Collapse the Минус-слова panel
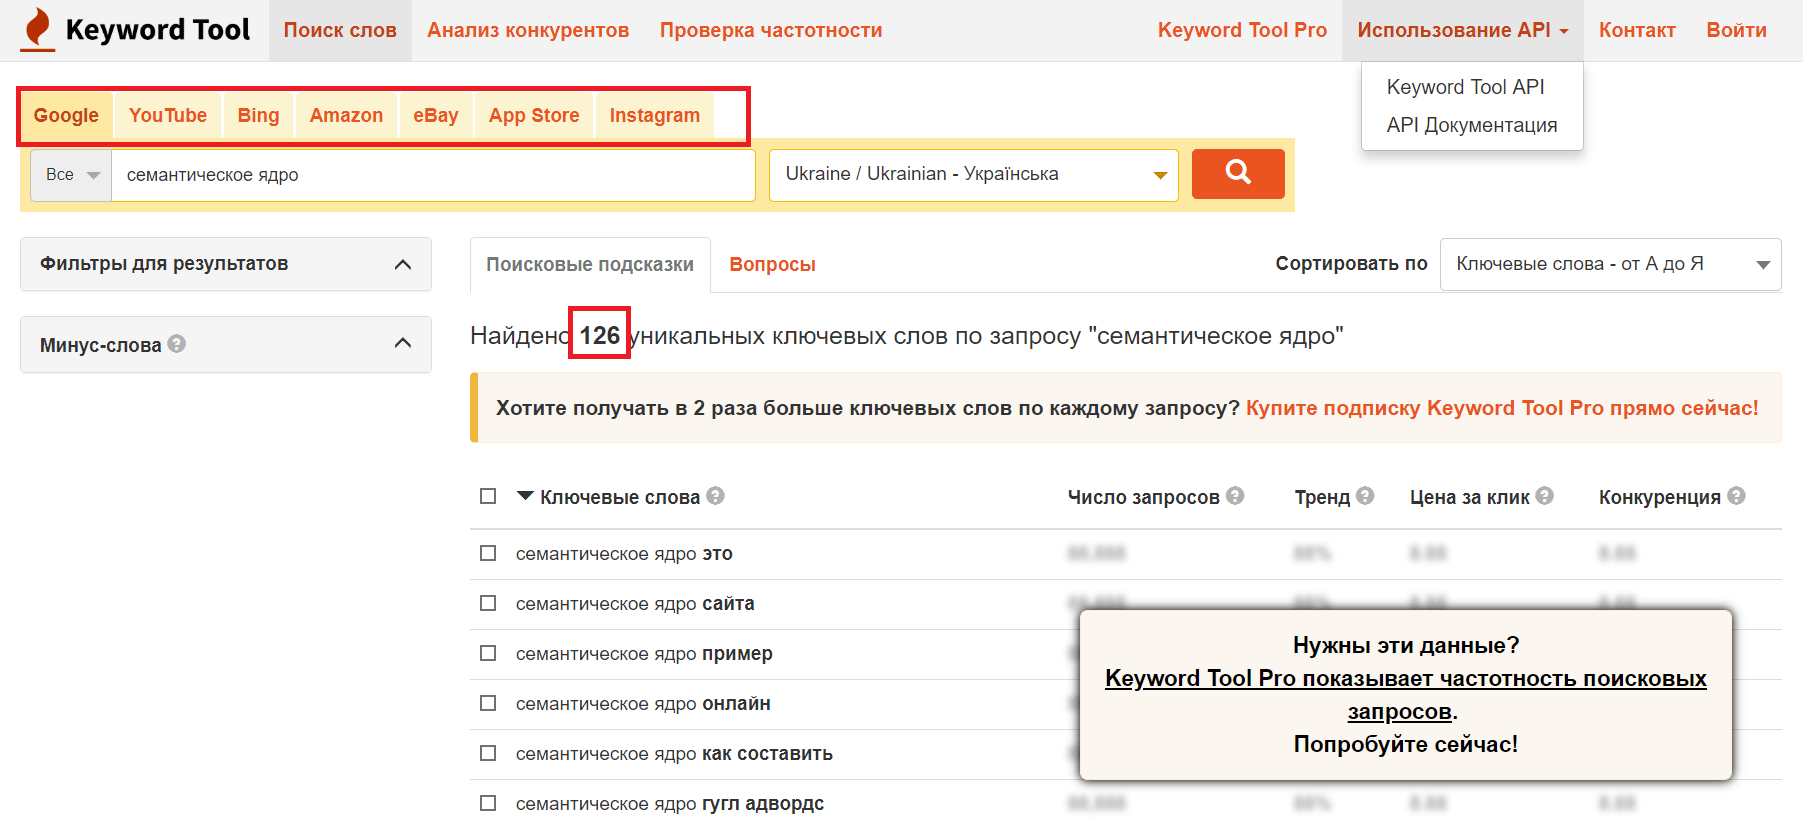This screenshot has height=823, width=1803. pos(403,344)
